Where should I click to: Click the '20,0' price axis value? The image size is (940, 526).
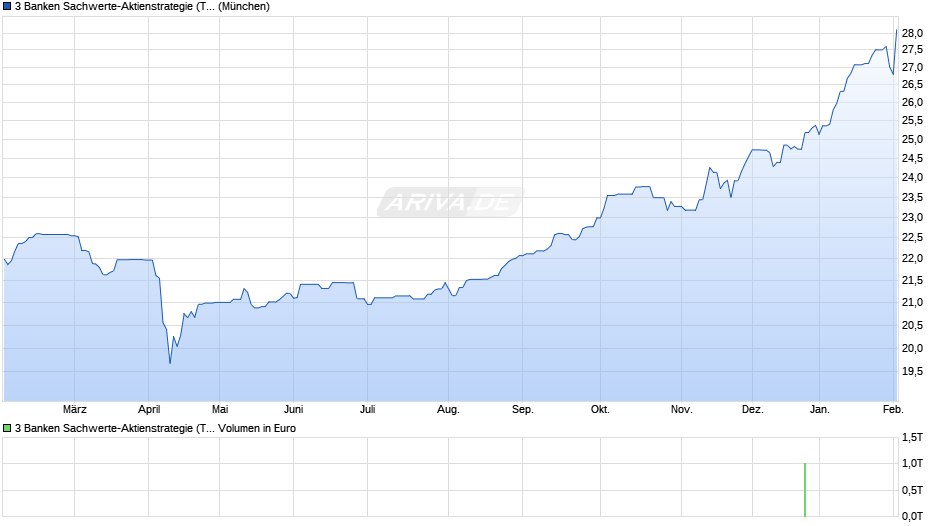[x=912, y=348]
